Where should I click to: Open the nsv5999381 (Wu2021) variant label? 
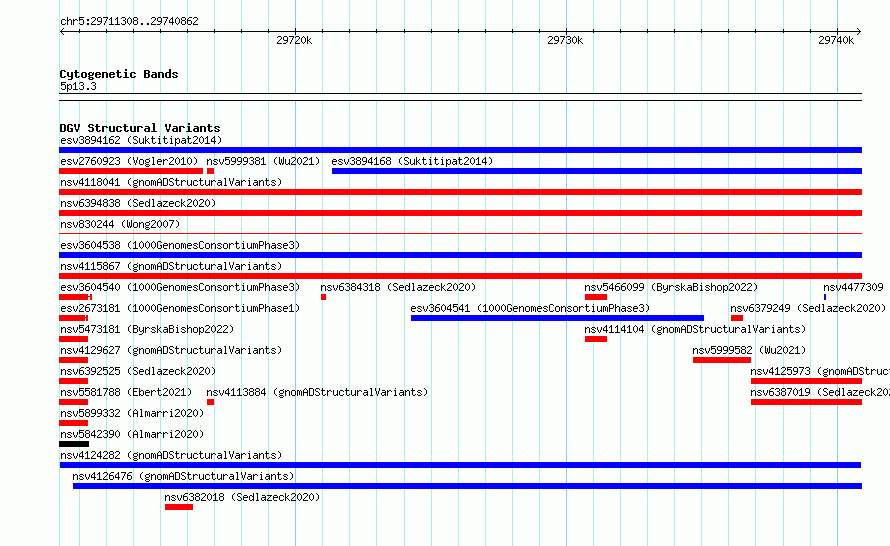pyautogui.click(x=263, y=161)
